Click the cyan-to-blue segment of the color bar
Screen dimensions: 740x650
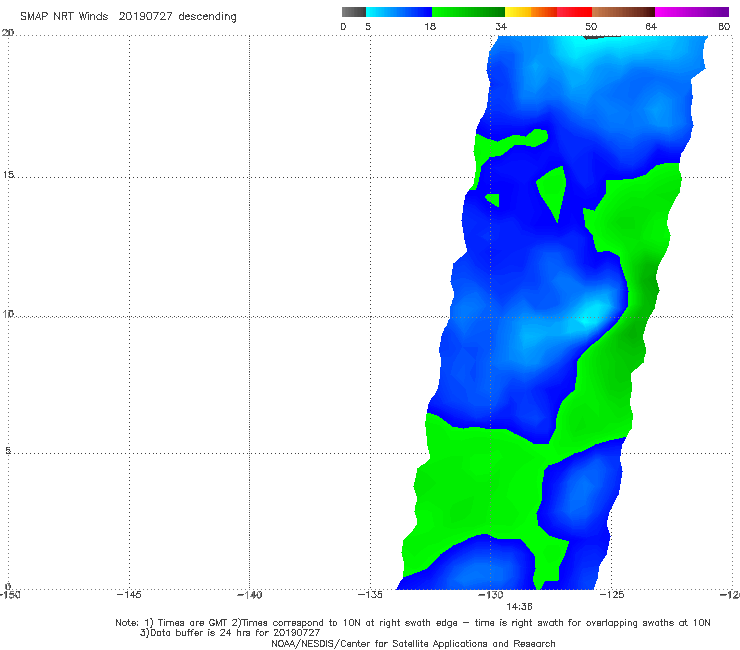point(399,12)
